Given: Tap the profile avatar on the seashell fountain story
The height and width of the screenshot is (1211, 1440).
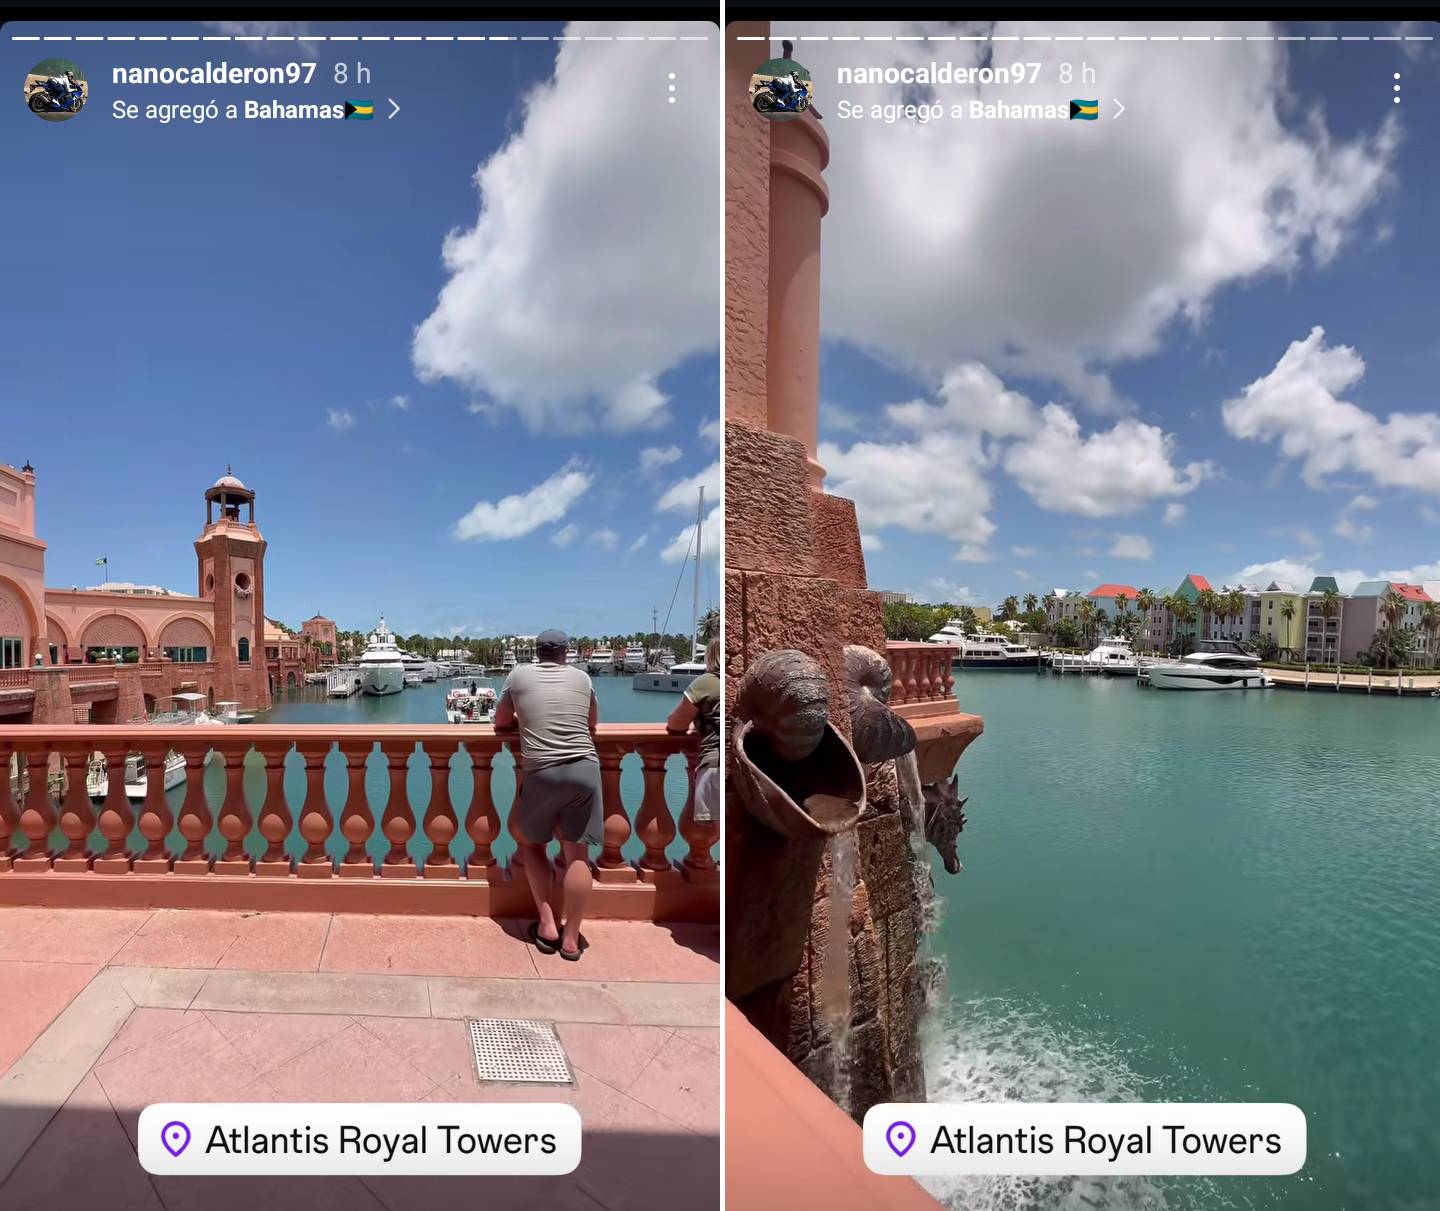Looking at the screenshot, I should pos(781,90).
